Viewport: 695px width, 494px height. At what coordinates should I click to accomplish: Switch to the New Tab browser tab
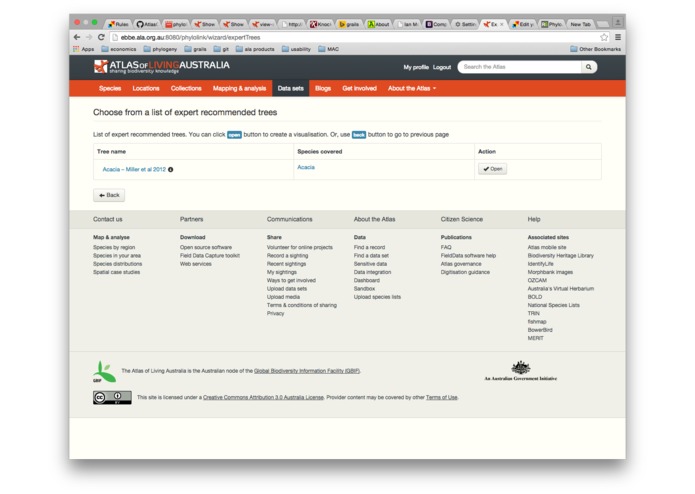[x=580, y=24]
